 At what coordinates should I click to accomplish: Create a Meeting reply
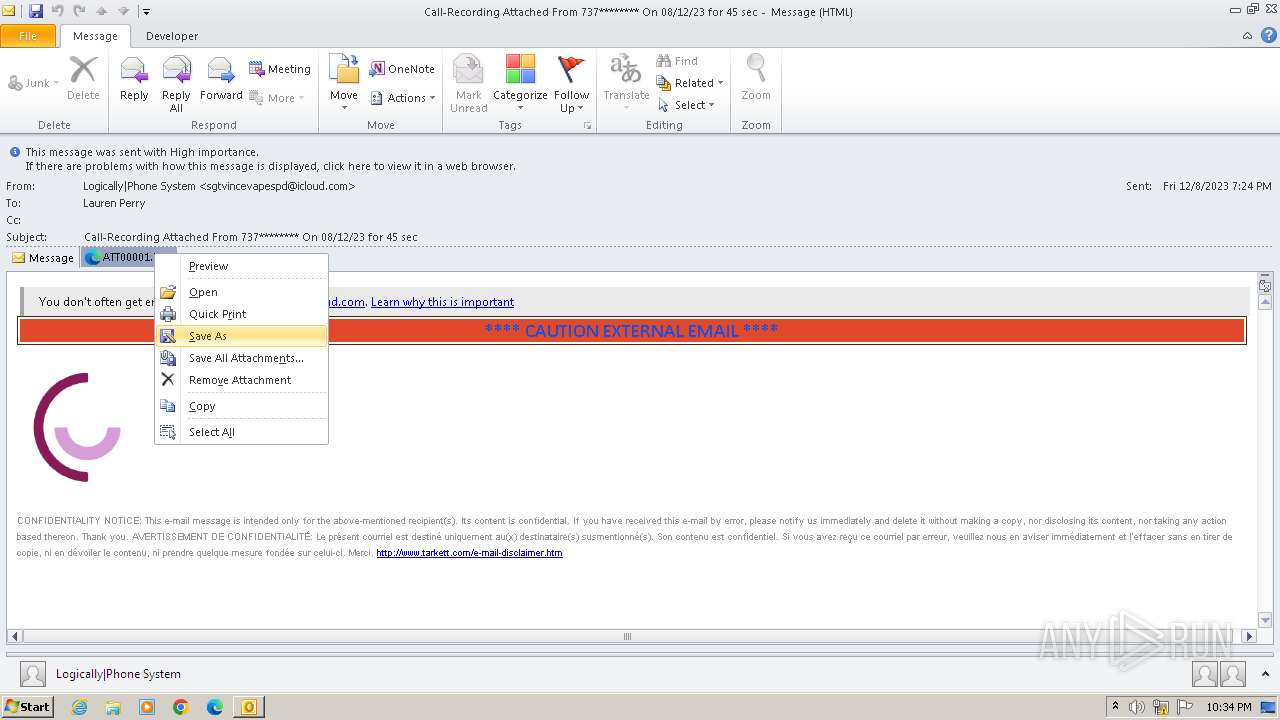click(x=280, y=69)
